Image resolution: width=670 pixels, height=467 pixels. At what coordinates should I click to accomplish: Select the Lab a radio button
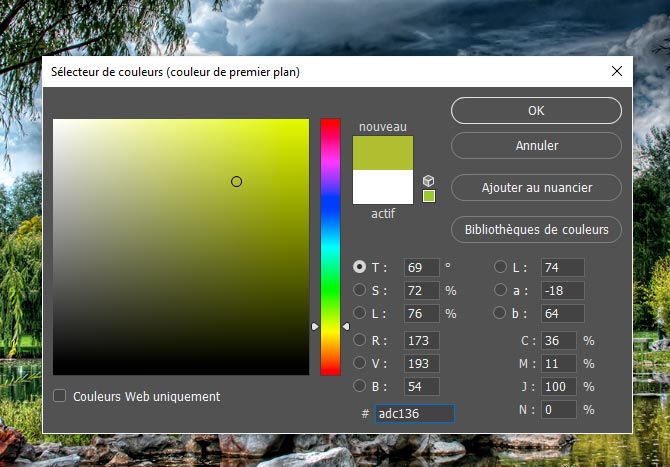501,290
